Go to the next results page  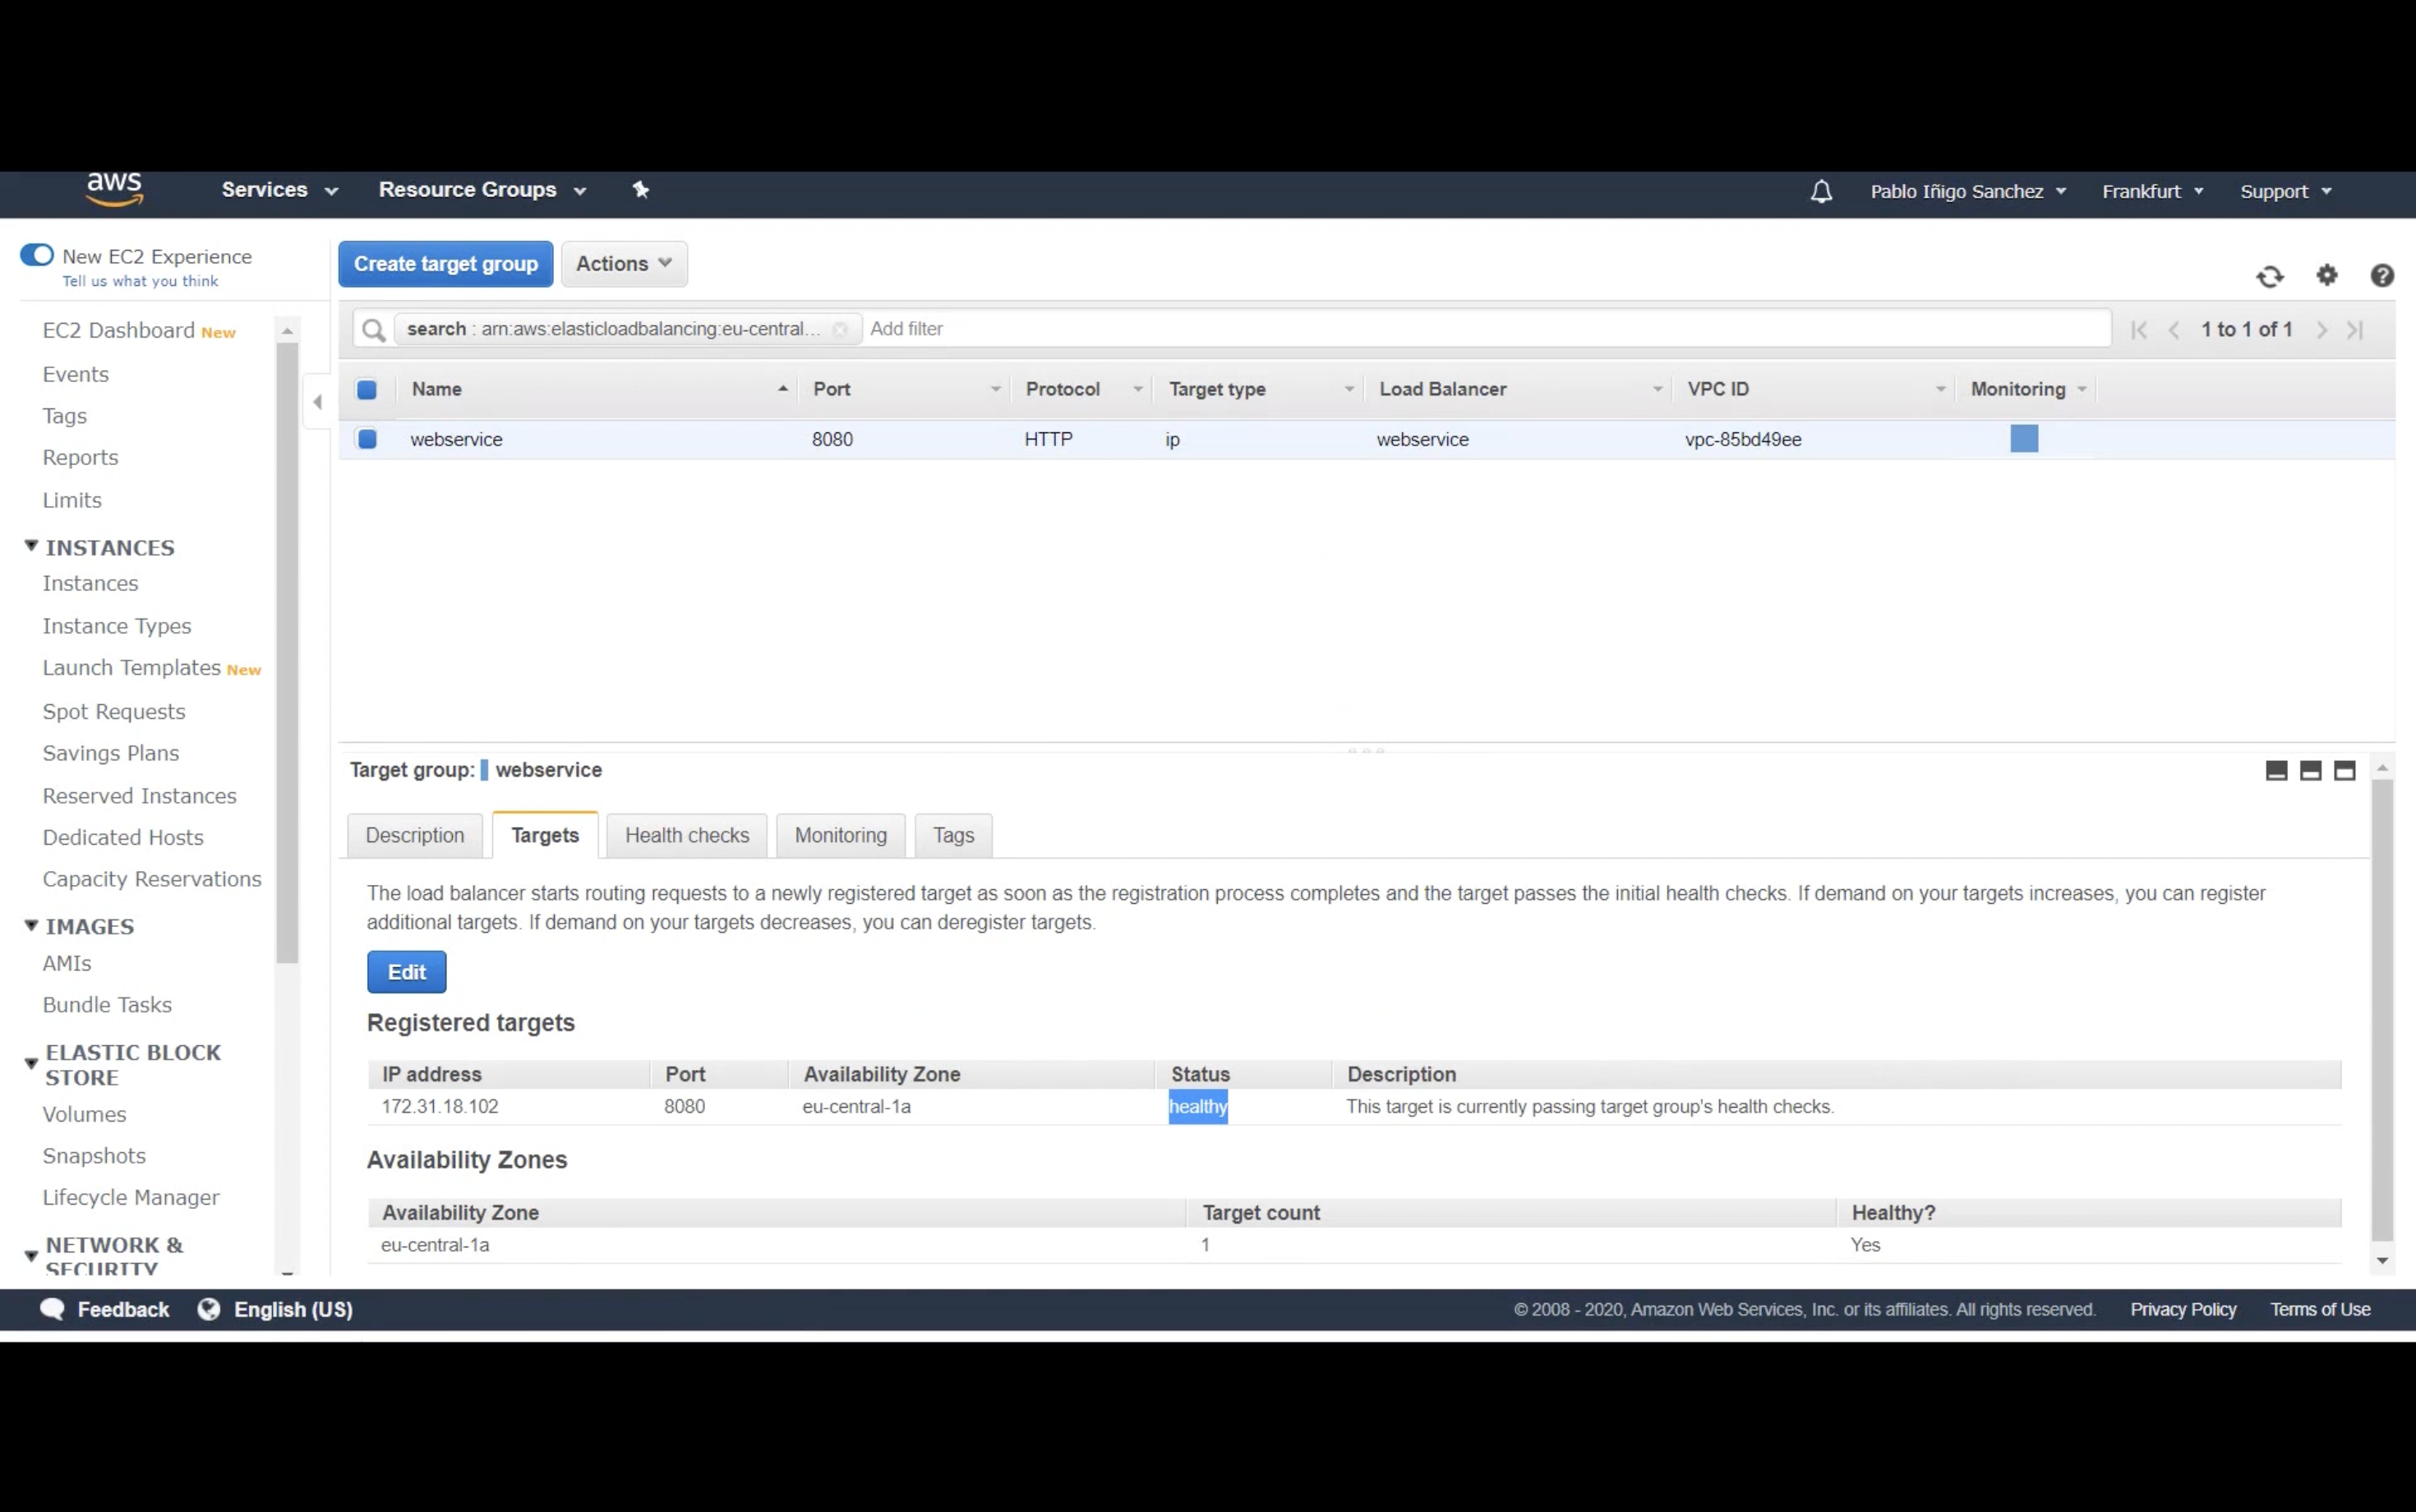click(x=2322, y=330)
